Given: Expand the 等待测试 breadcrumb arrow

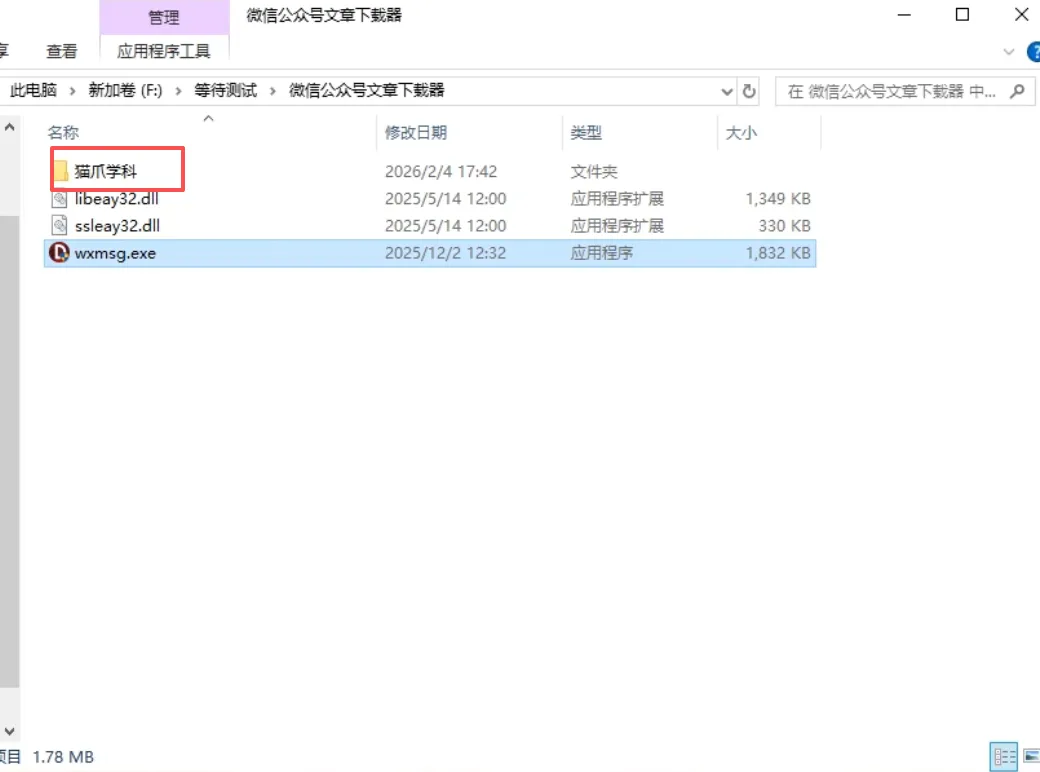Looking at the screenshot, I should pos(272,91).
